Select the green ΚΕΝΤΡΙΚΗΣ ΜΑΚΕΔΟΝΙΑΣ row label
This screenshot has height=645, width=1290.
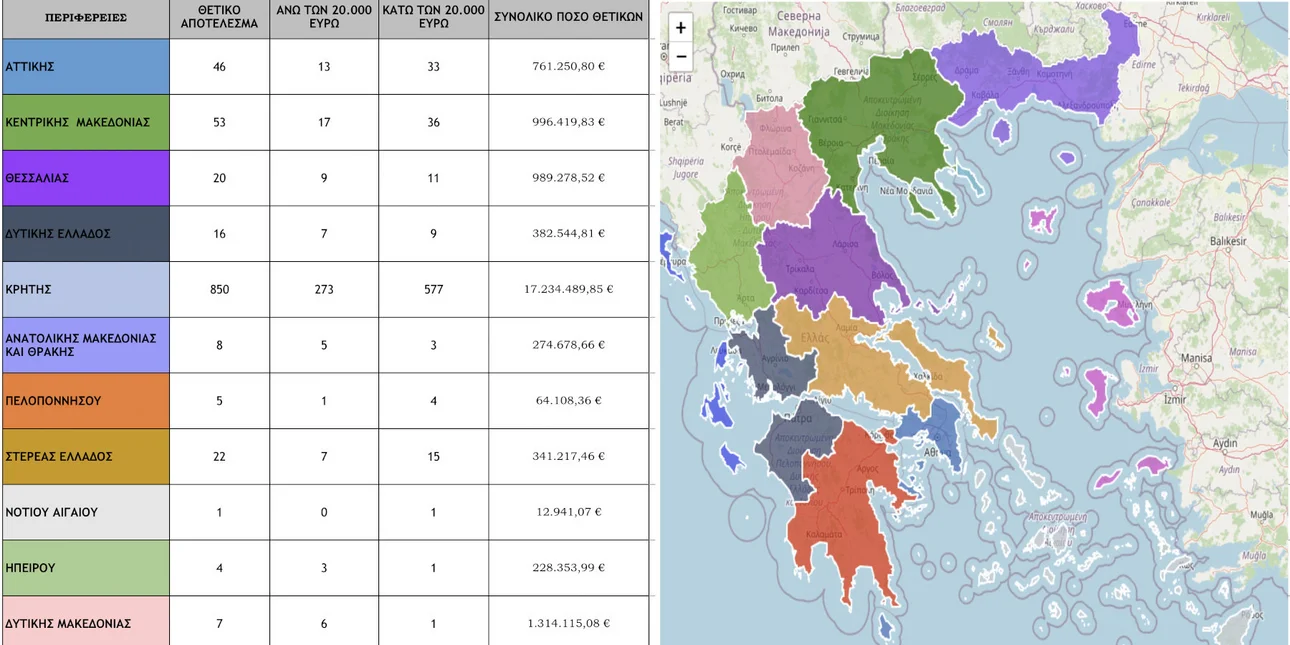pos(86,122)
